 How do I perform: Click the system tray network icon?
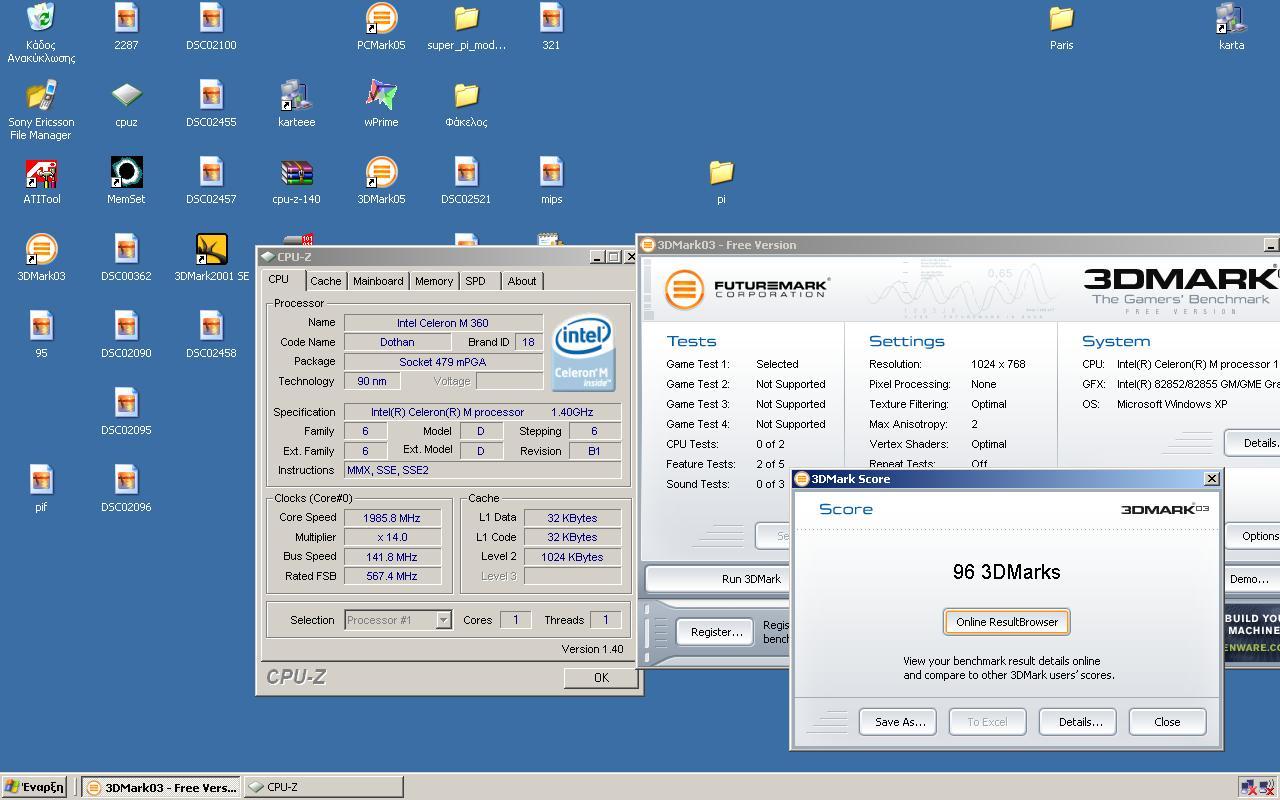[x=1250, y=788]
